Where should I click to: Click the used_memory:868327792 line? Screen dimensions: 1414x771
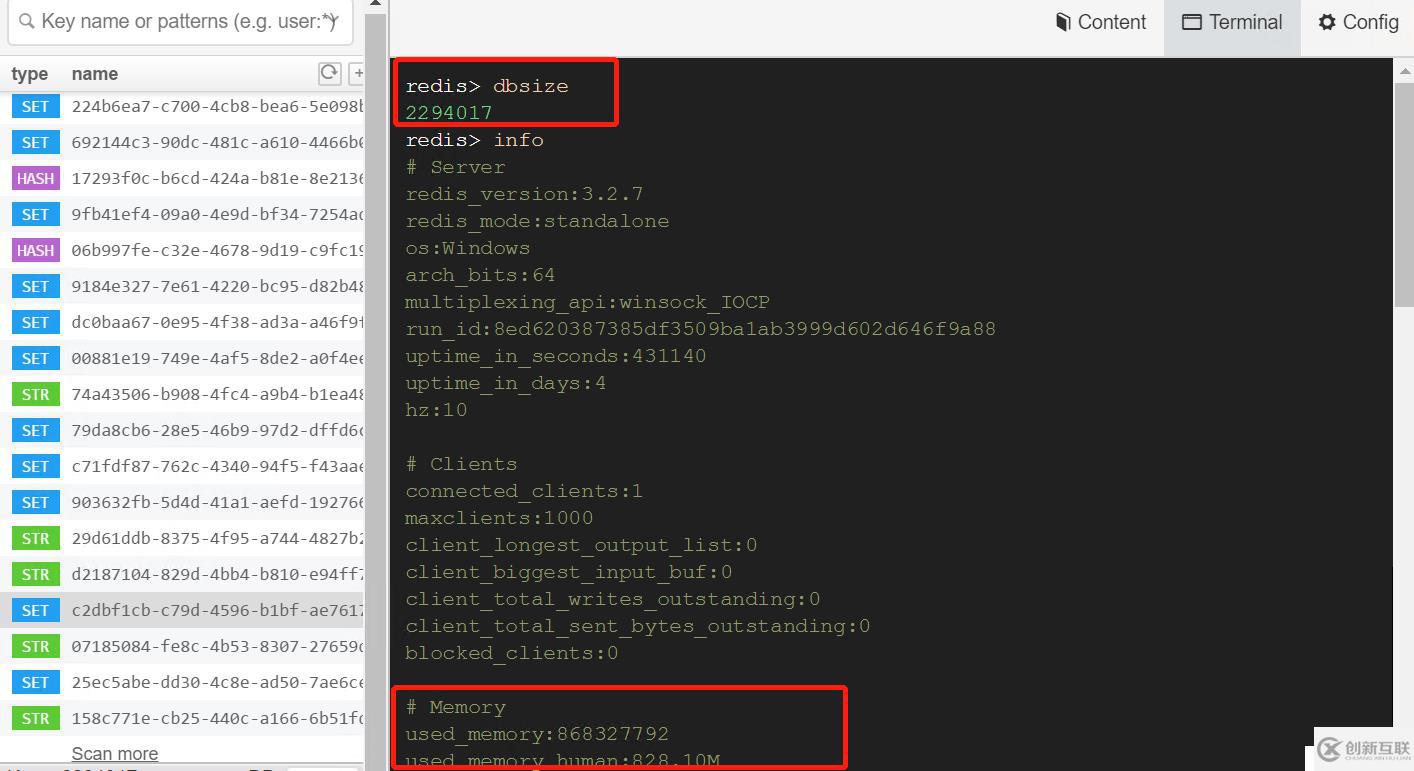[x=537, y=734]
